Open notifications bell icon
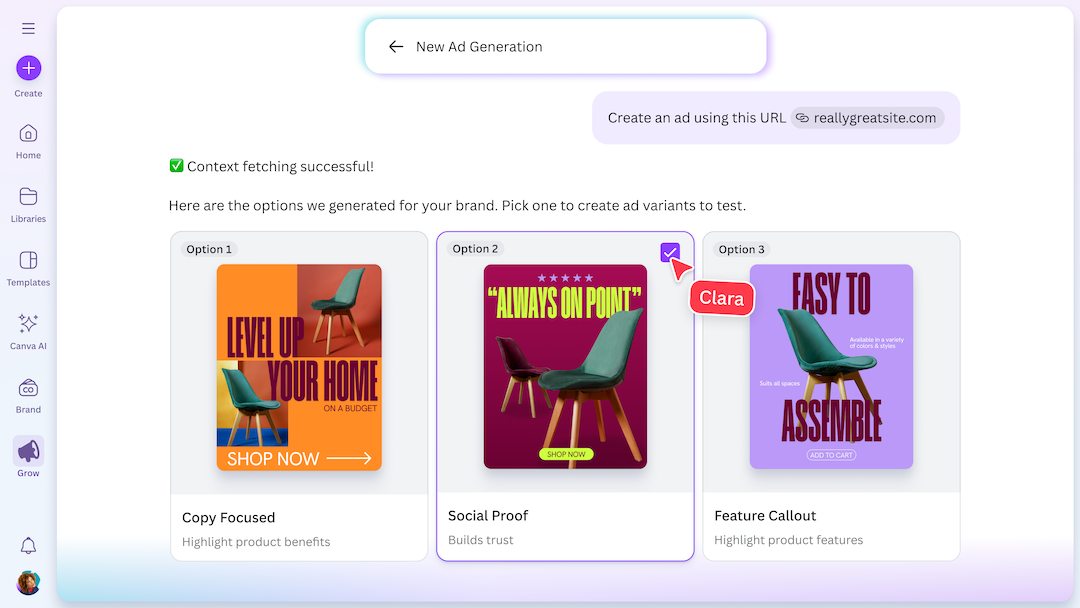The image size is (1080, 608). tap(28, 545)
